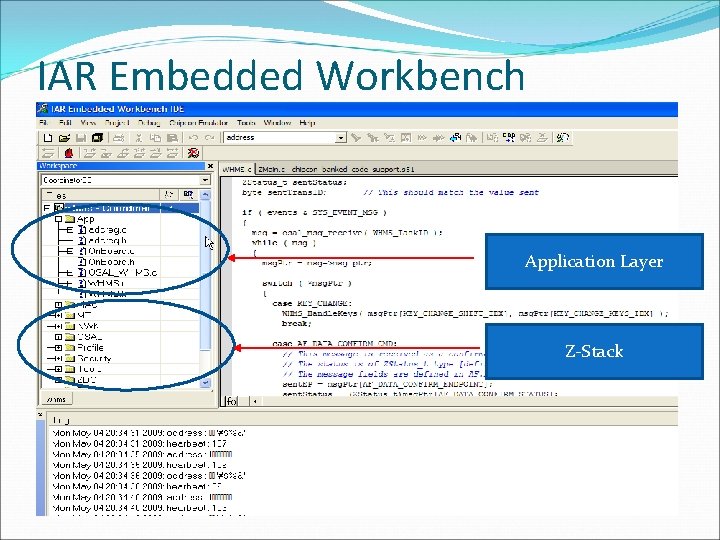Close the Workspace panel
The width and height of the screenshot is (720, 540).
(210, 166)
